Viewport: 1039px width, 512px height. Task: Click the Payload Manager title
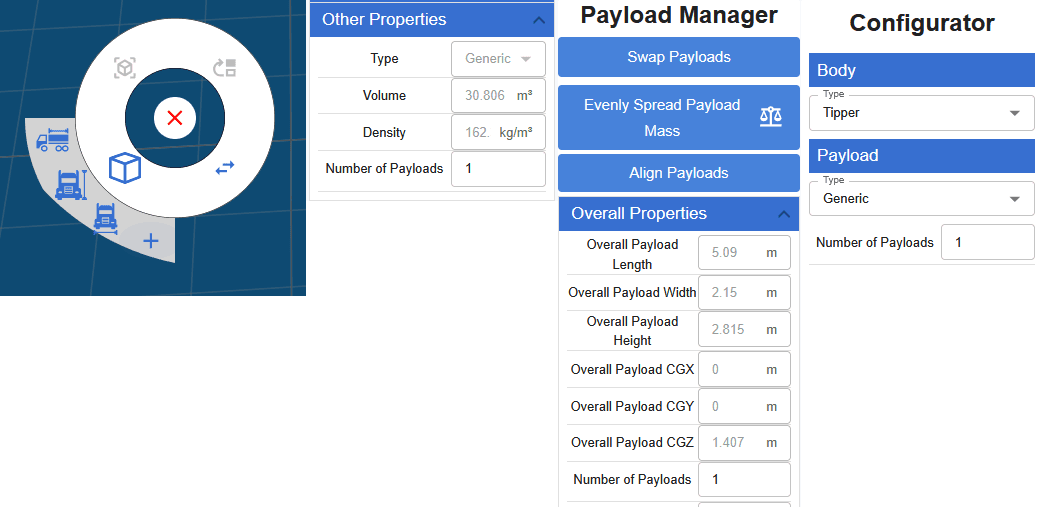click(679, 15)
